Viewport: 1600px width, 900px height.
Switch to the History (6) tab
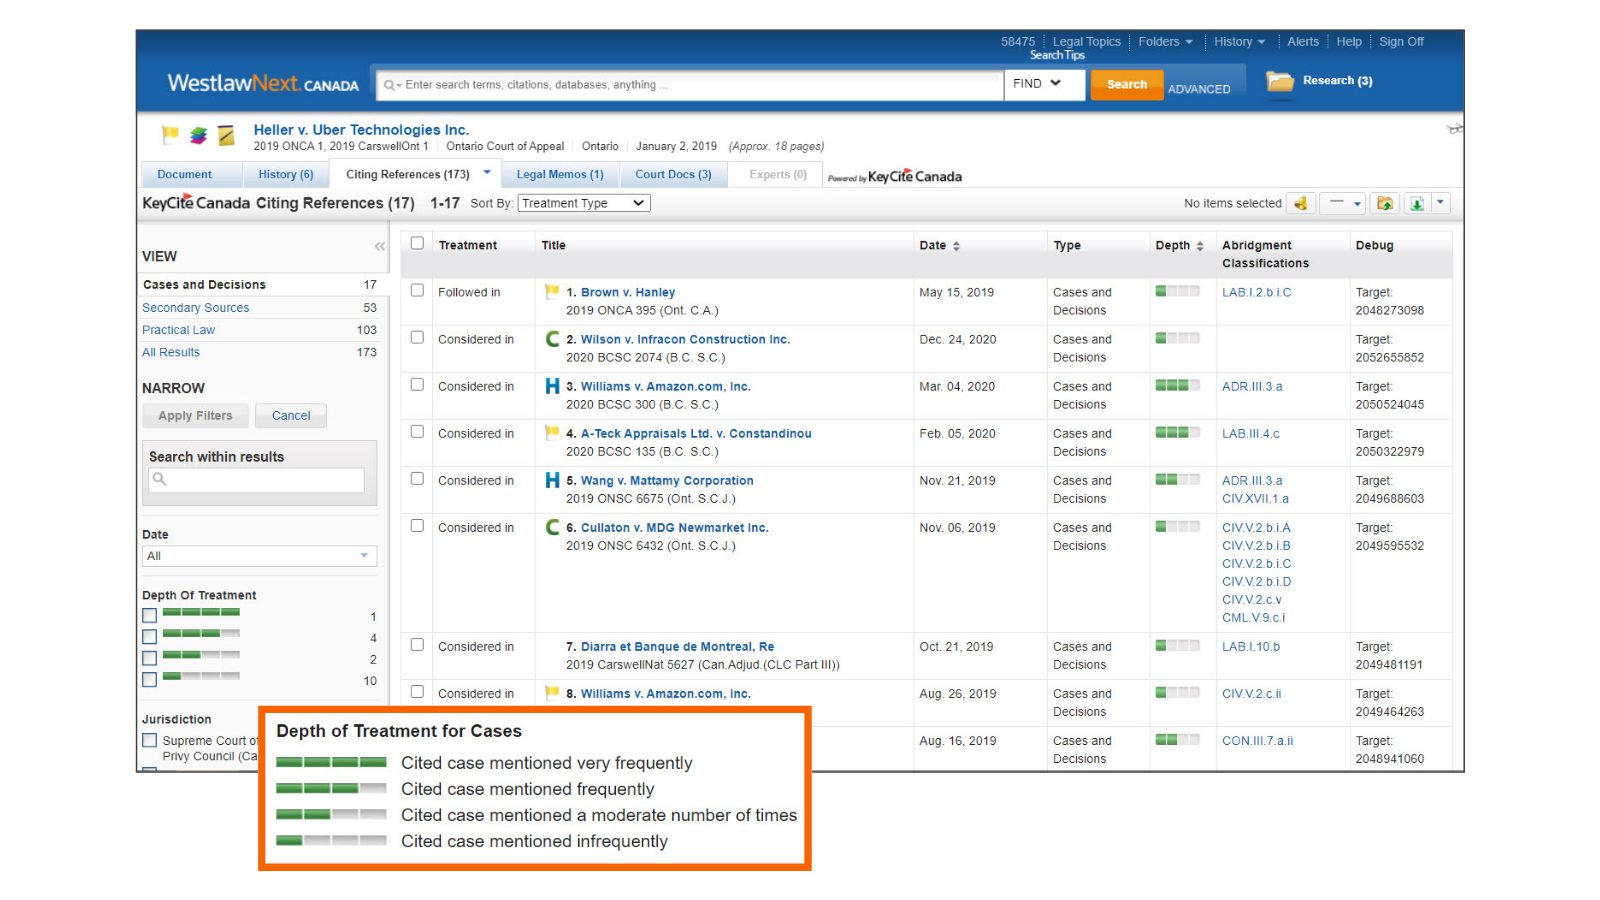pyautogui.click(x=286, y=174)
